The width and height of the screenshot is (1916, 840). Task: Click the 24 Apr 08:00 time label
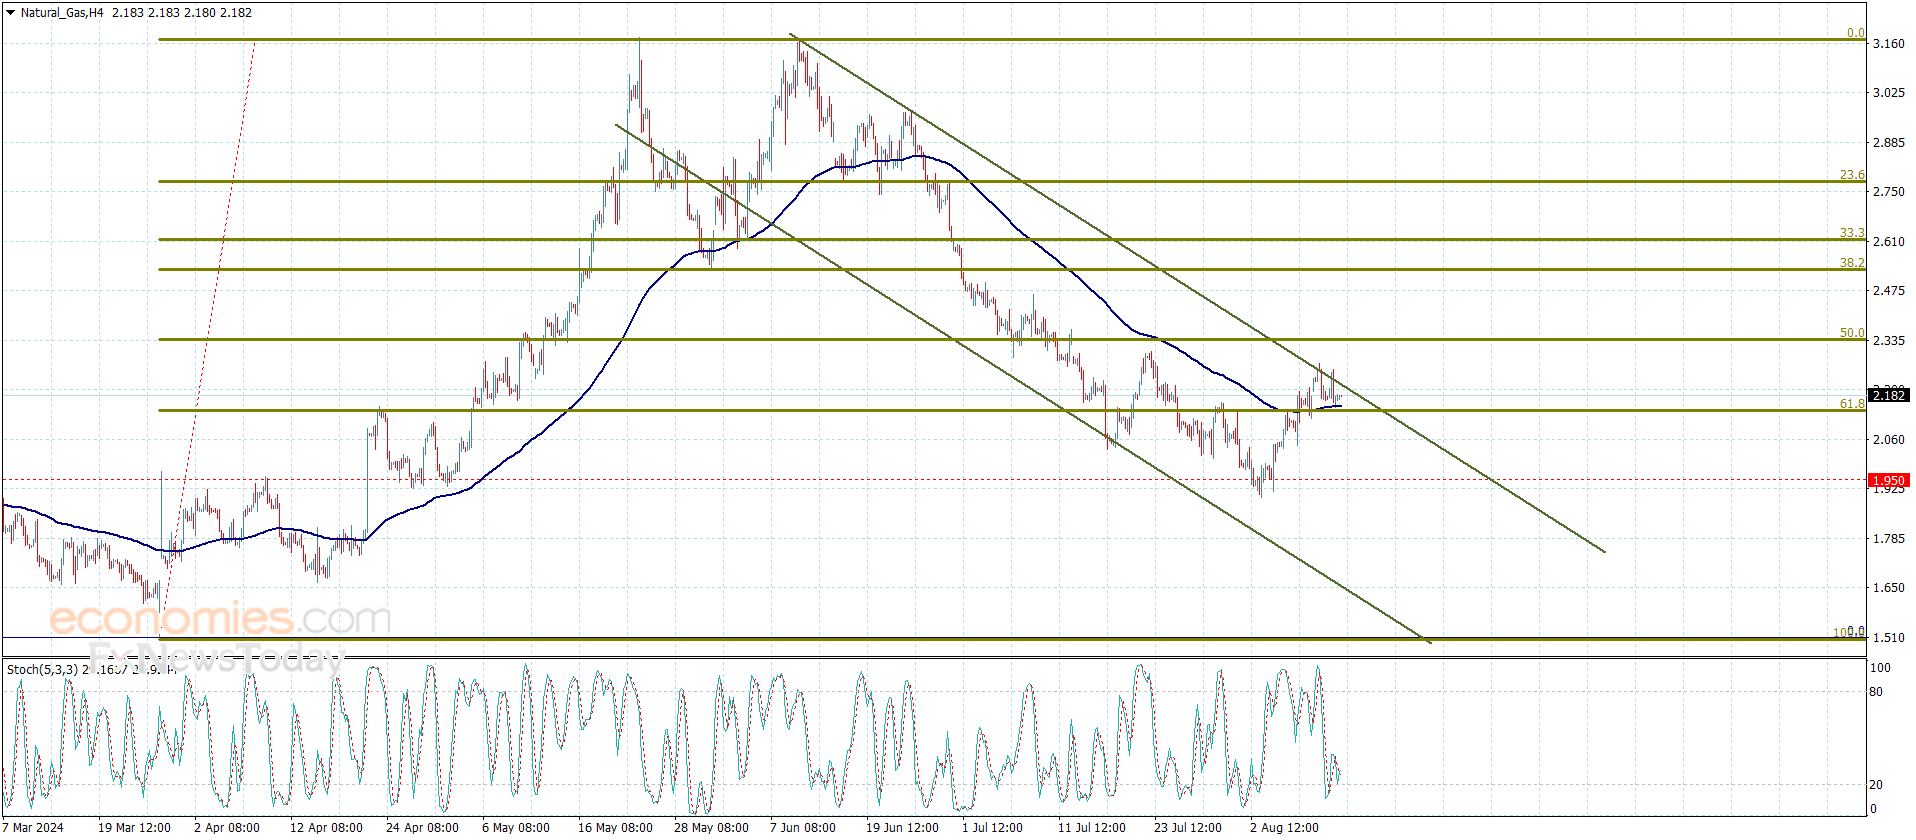coord(422,828)
